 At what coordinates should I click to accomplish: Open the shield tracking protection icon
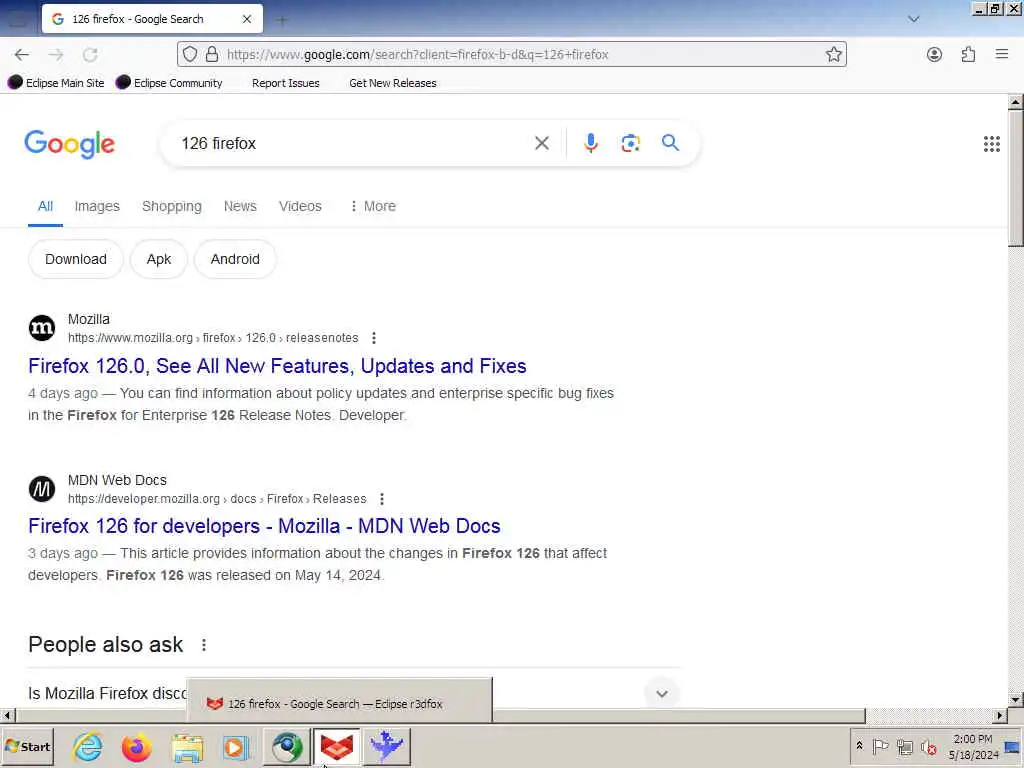coord(189,54)
